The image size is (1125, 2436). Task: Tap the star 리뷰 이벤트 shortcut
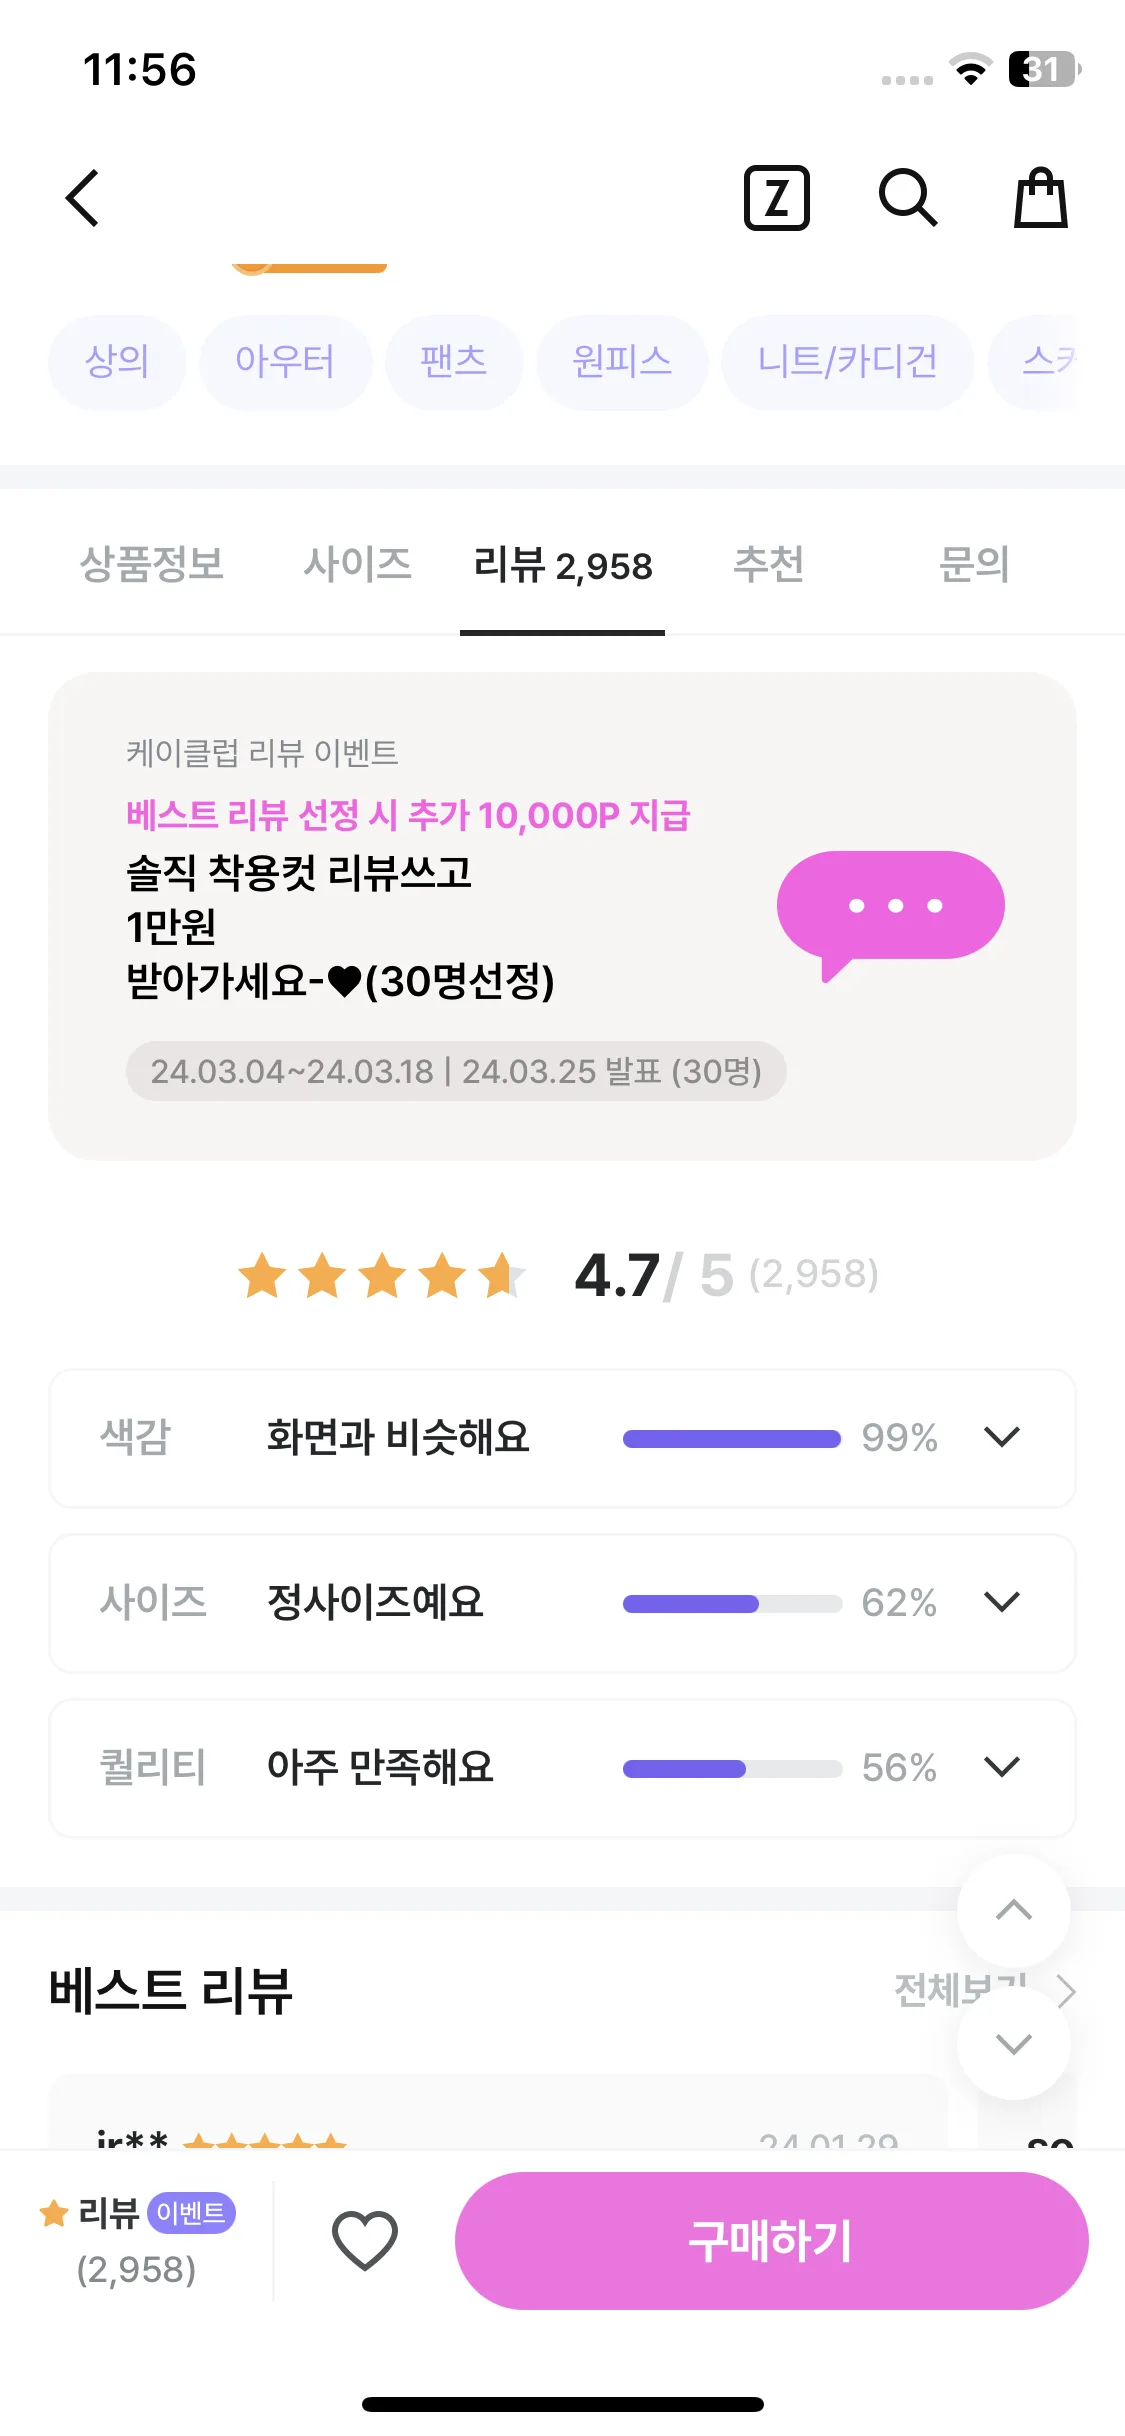point(137,2240)
